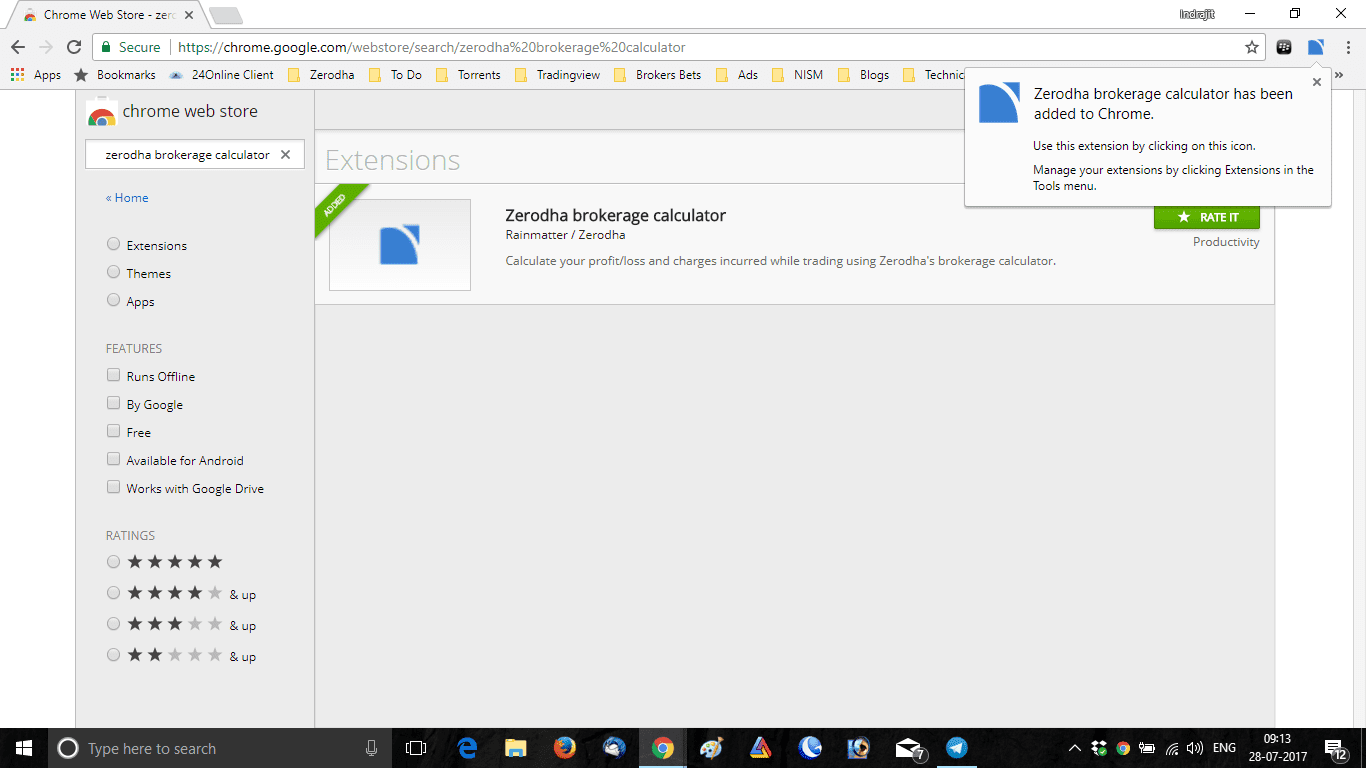1366x768 pixels.
Task: Close the extension added notification popup
Action: [1316, 83]
